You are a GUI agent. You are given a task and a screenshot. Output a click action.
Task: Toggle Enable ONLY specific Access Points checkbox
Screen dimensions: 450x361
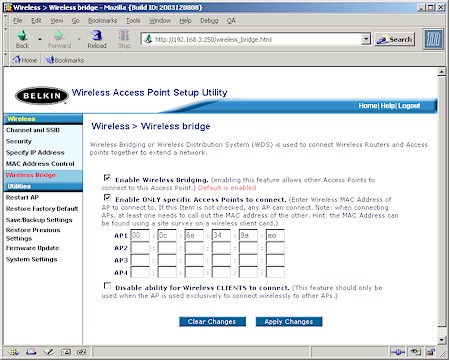[107, 197]
